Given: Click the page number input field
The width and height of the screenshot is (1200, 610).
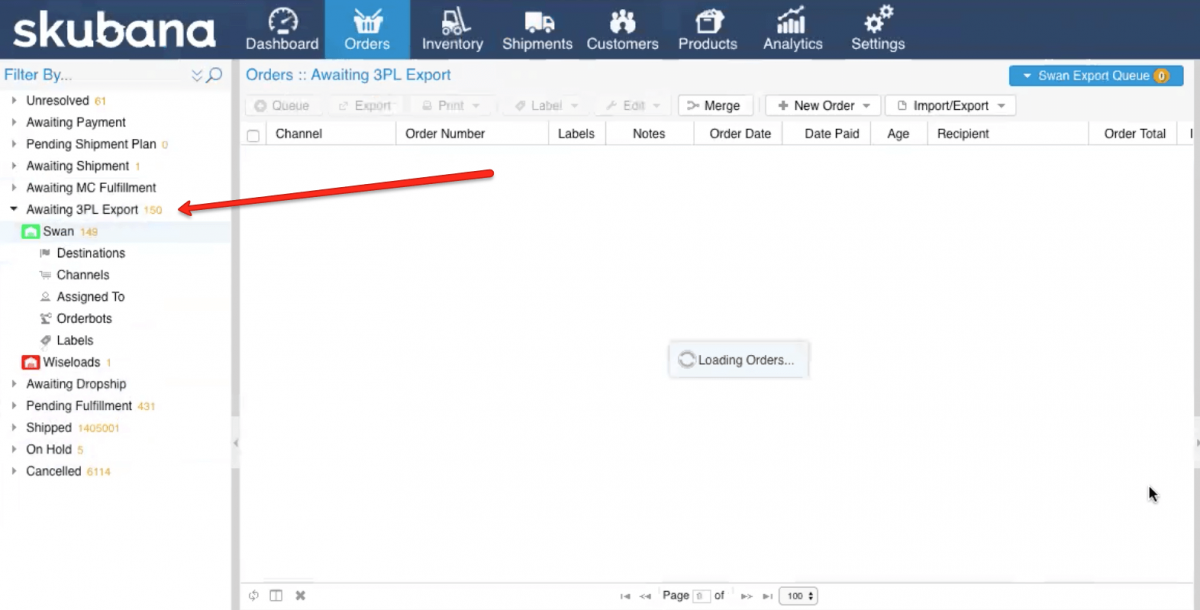Looking at the screenshot, I should [x=701, y=596].
